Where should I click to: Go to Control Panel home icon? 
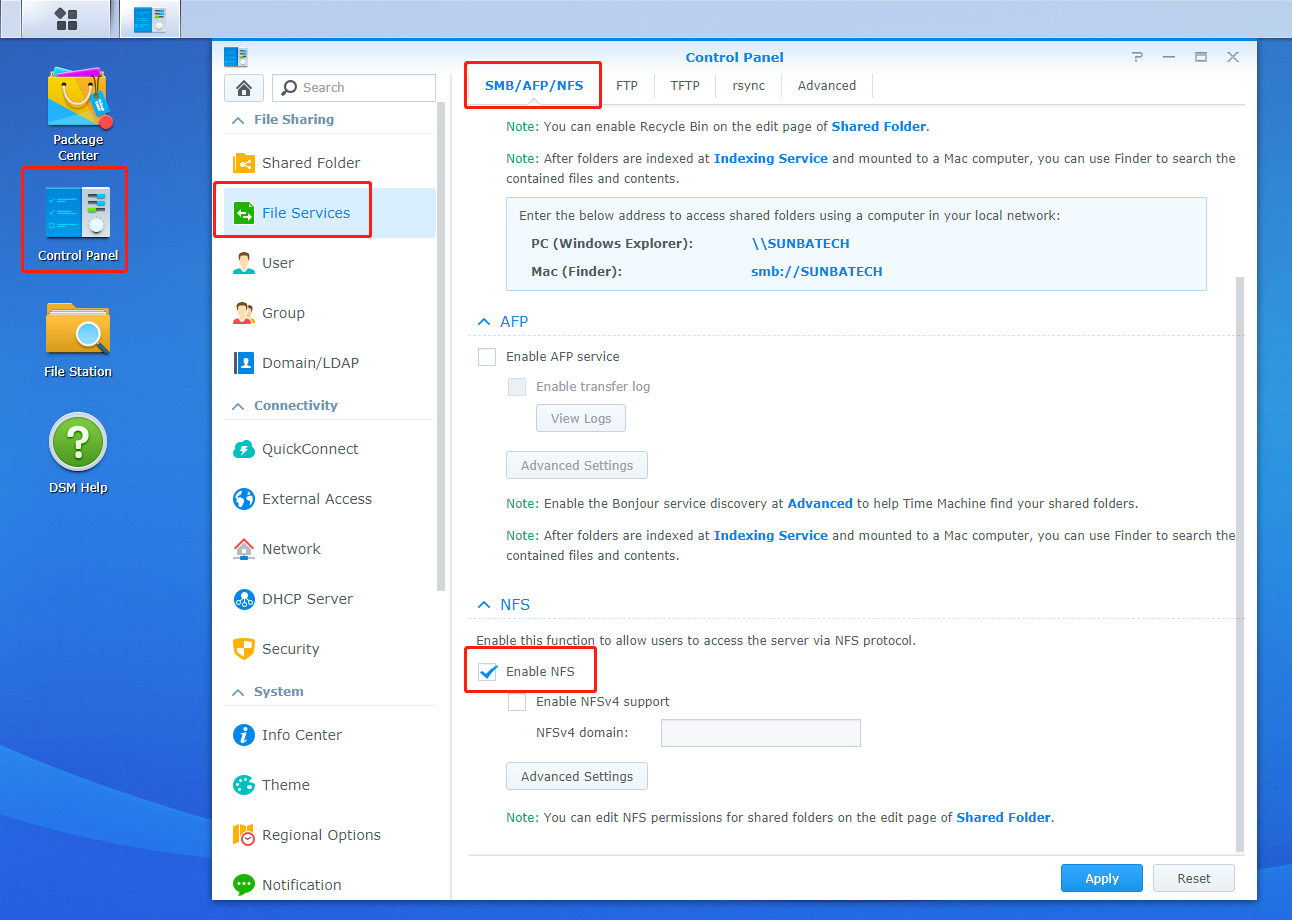[x=243, y=88]
